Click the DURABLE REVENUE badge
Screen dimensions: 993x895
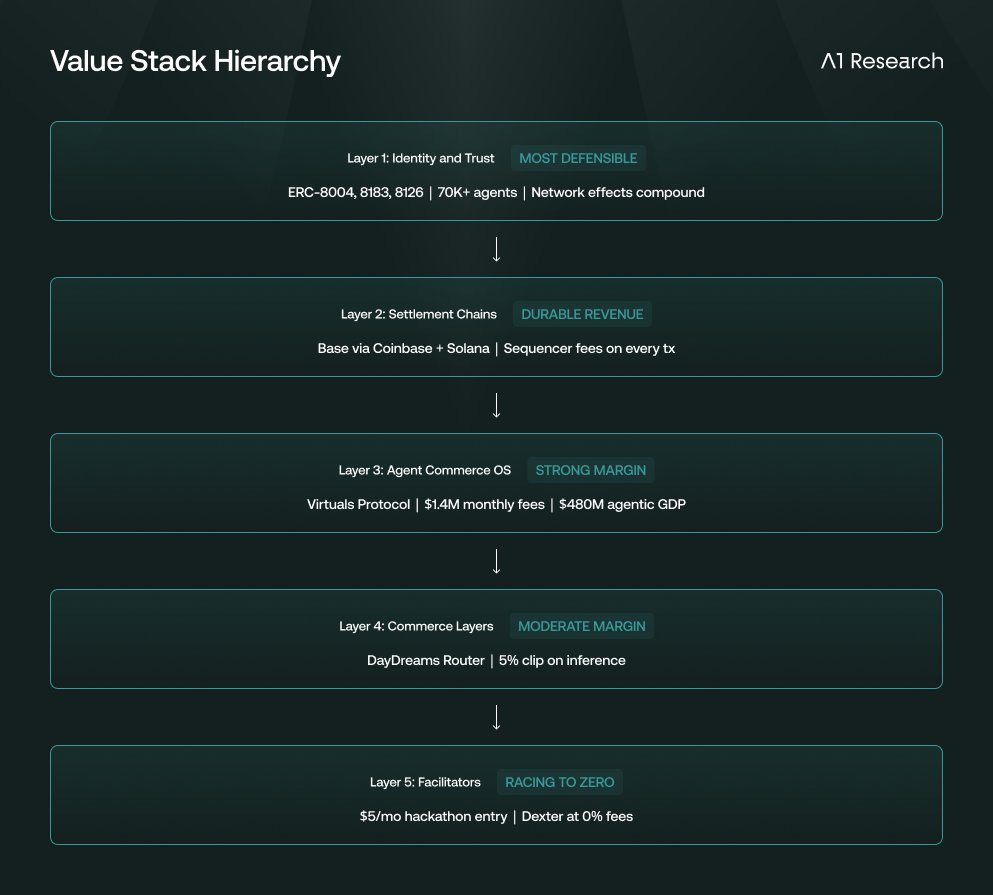coord(582,314)
